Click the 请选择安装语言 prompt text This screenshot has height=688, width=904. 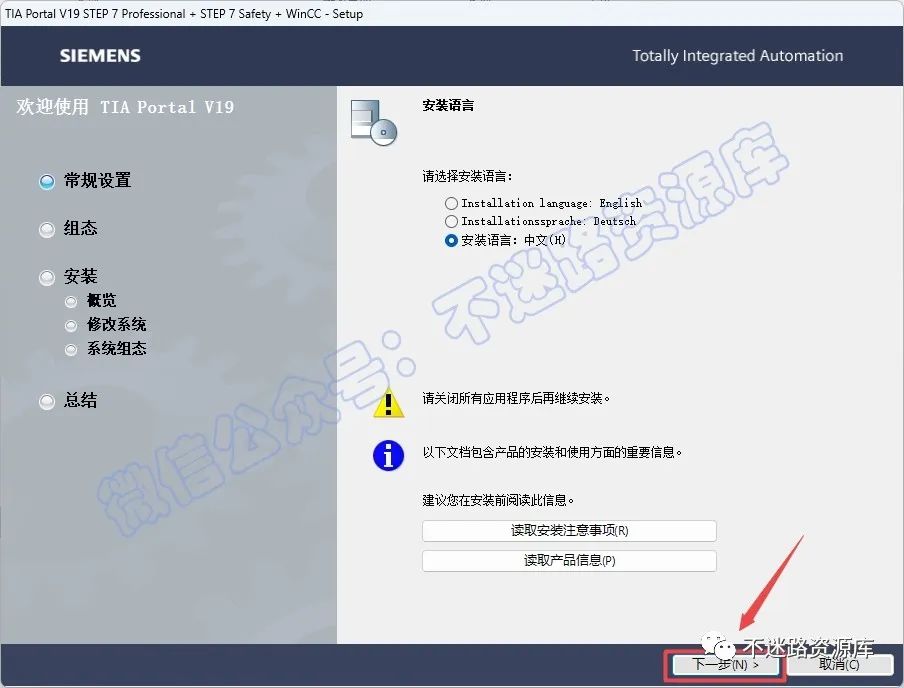click(x=468, y=176)
